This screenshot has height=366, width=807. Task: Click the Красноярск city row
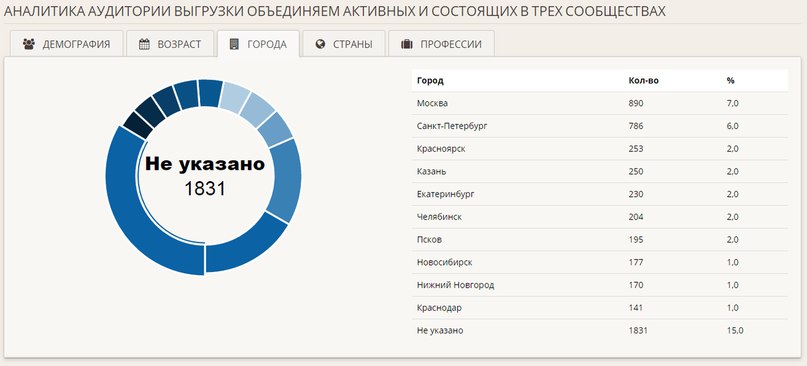coord(600,149)
